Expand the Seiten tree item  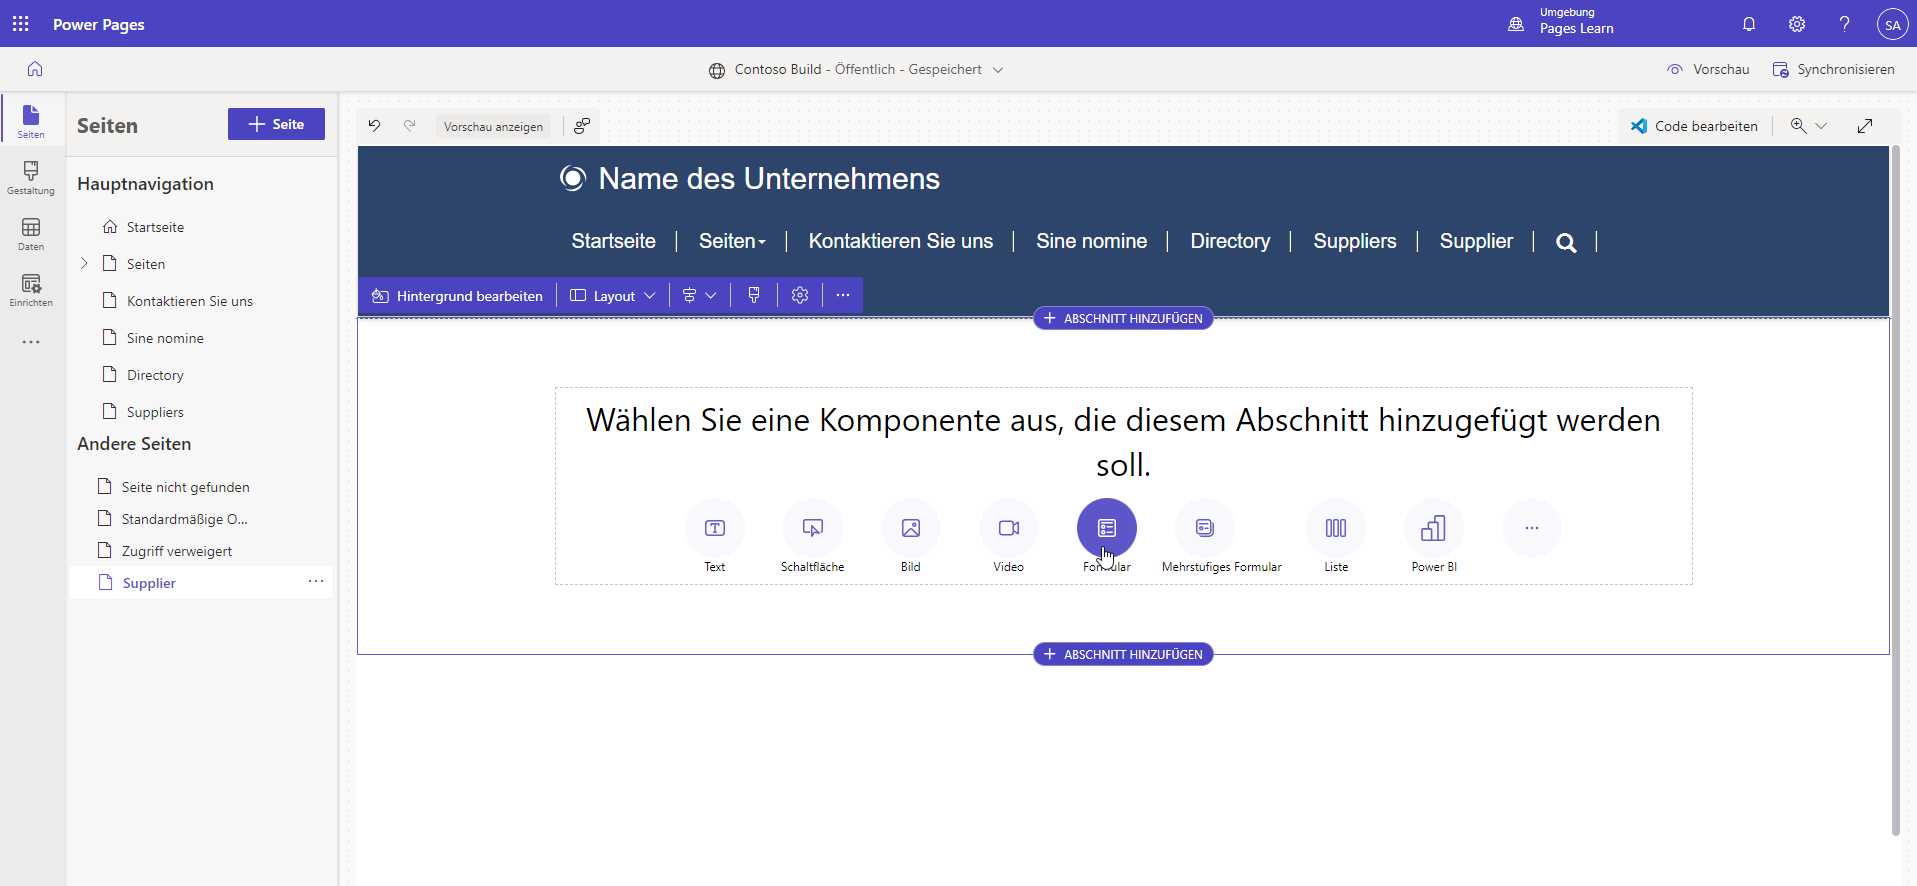84,264
